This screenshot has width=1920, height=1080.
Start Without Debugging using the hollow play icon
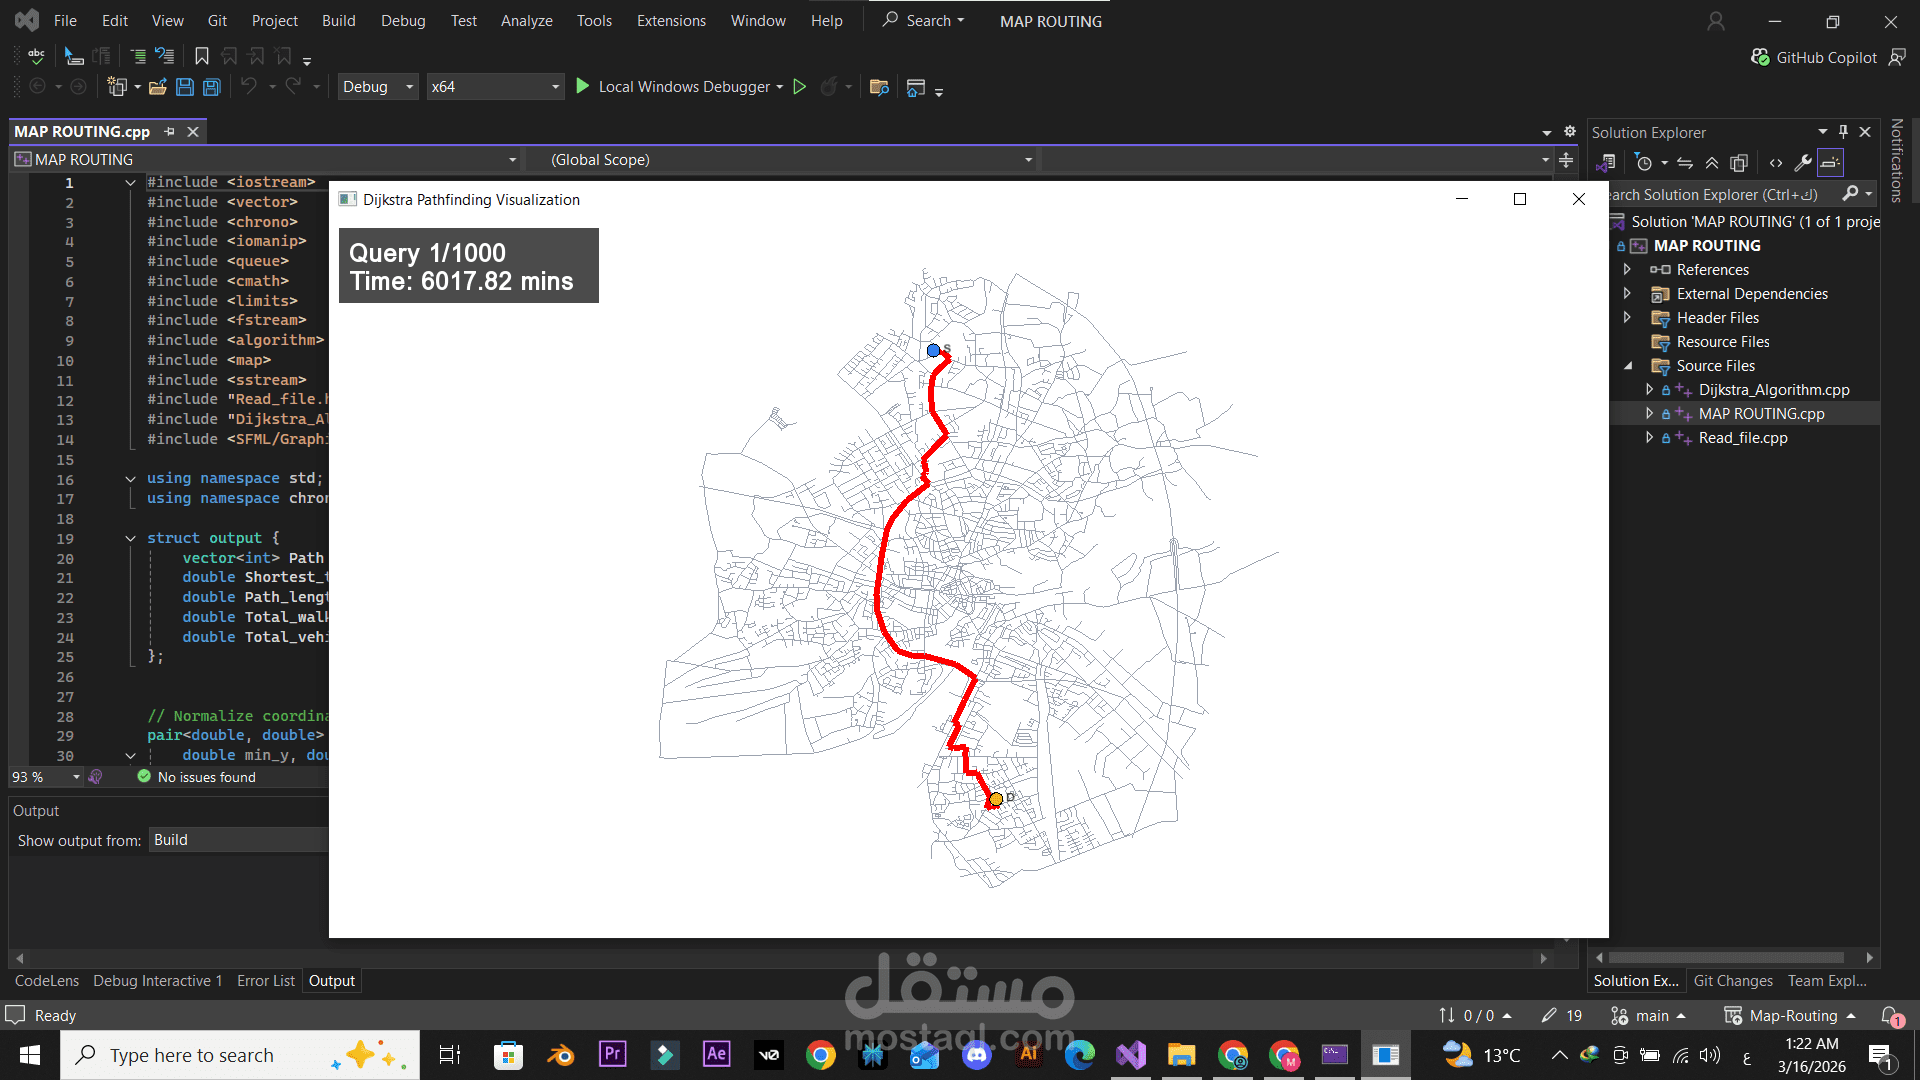pyautogui.click(x=799, y=87)
